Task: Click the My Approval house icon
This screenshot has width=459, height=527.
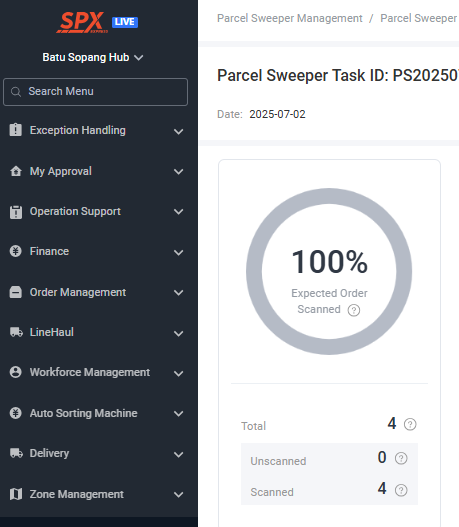Action: (x=15, y=171)
